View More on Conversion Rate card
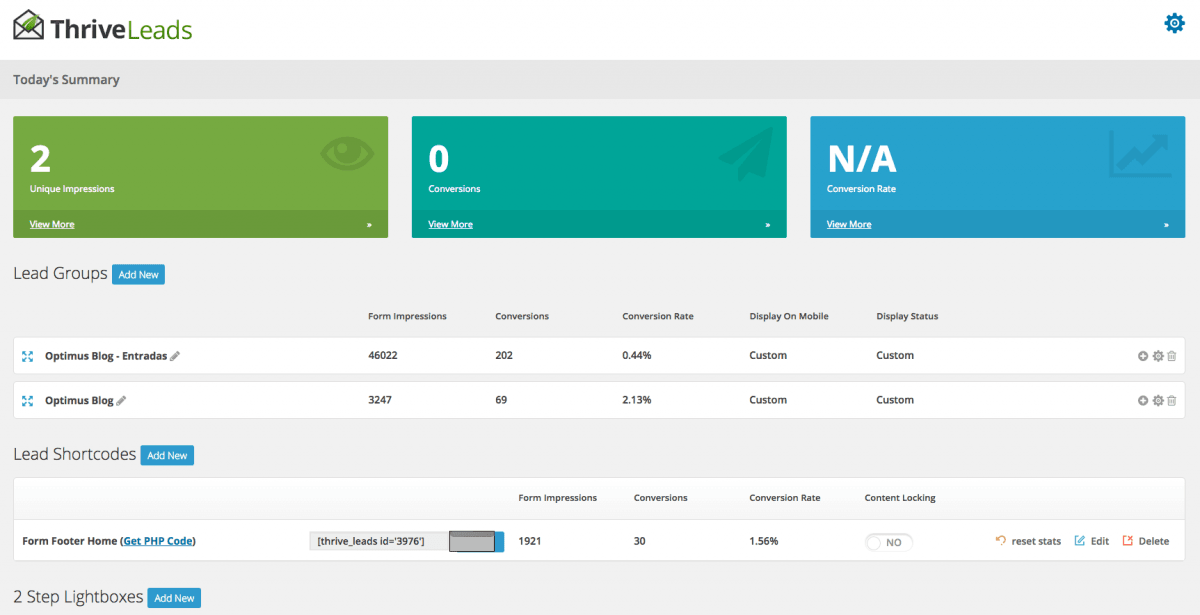 click(x=849, y=224)
